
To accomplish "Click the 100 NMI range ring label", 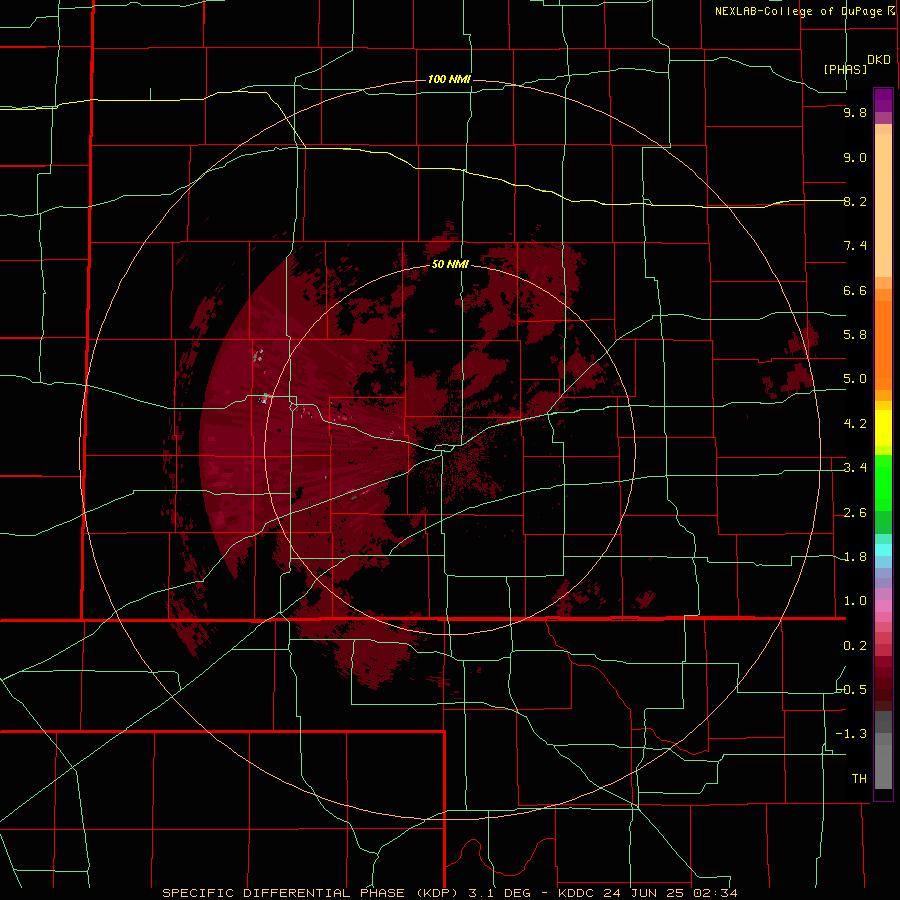I will 449,79.
